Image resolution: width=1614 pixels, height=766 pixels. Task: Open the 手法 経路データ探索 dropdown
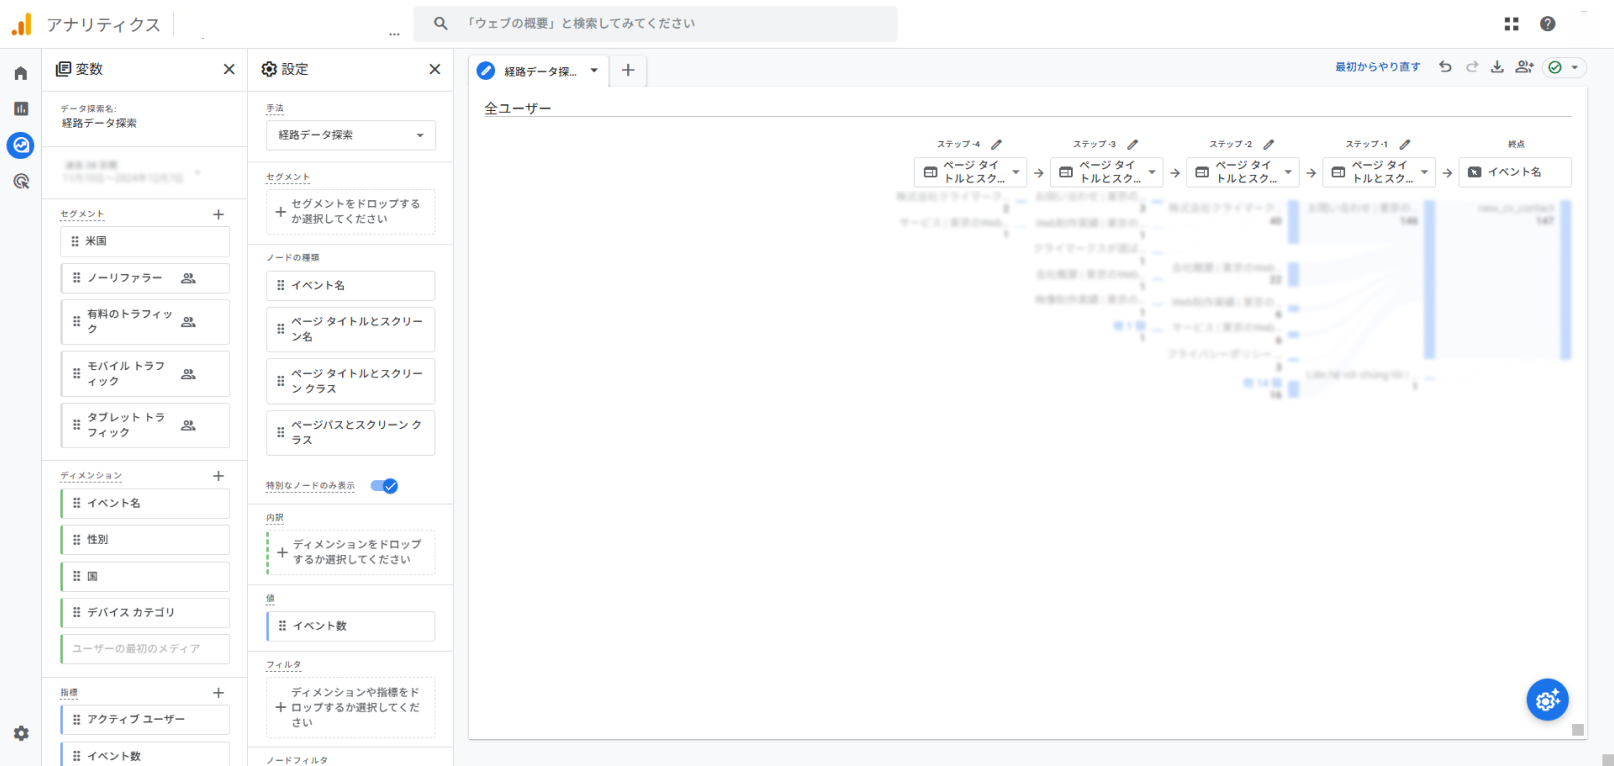click(351, 135)
